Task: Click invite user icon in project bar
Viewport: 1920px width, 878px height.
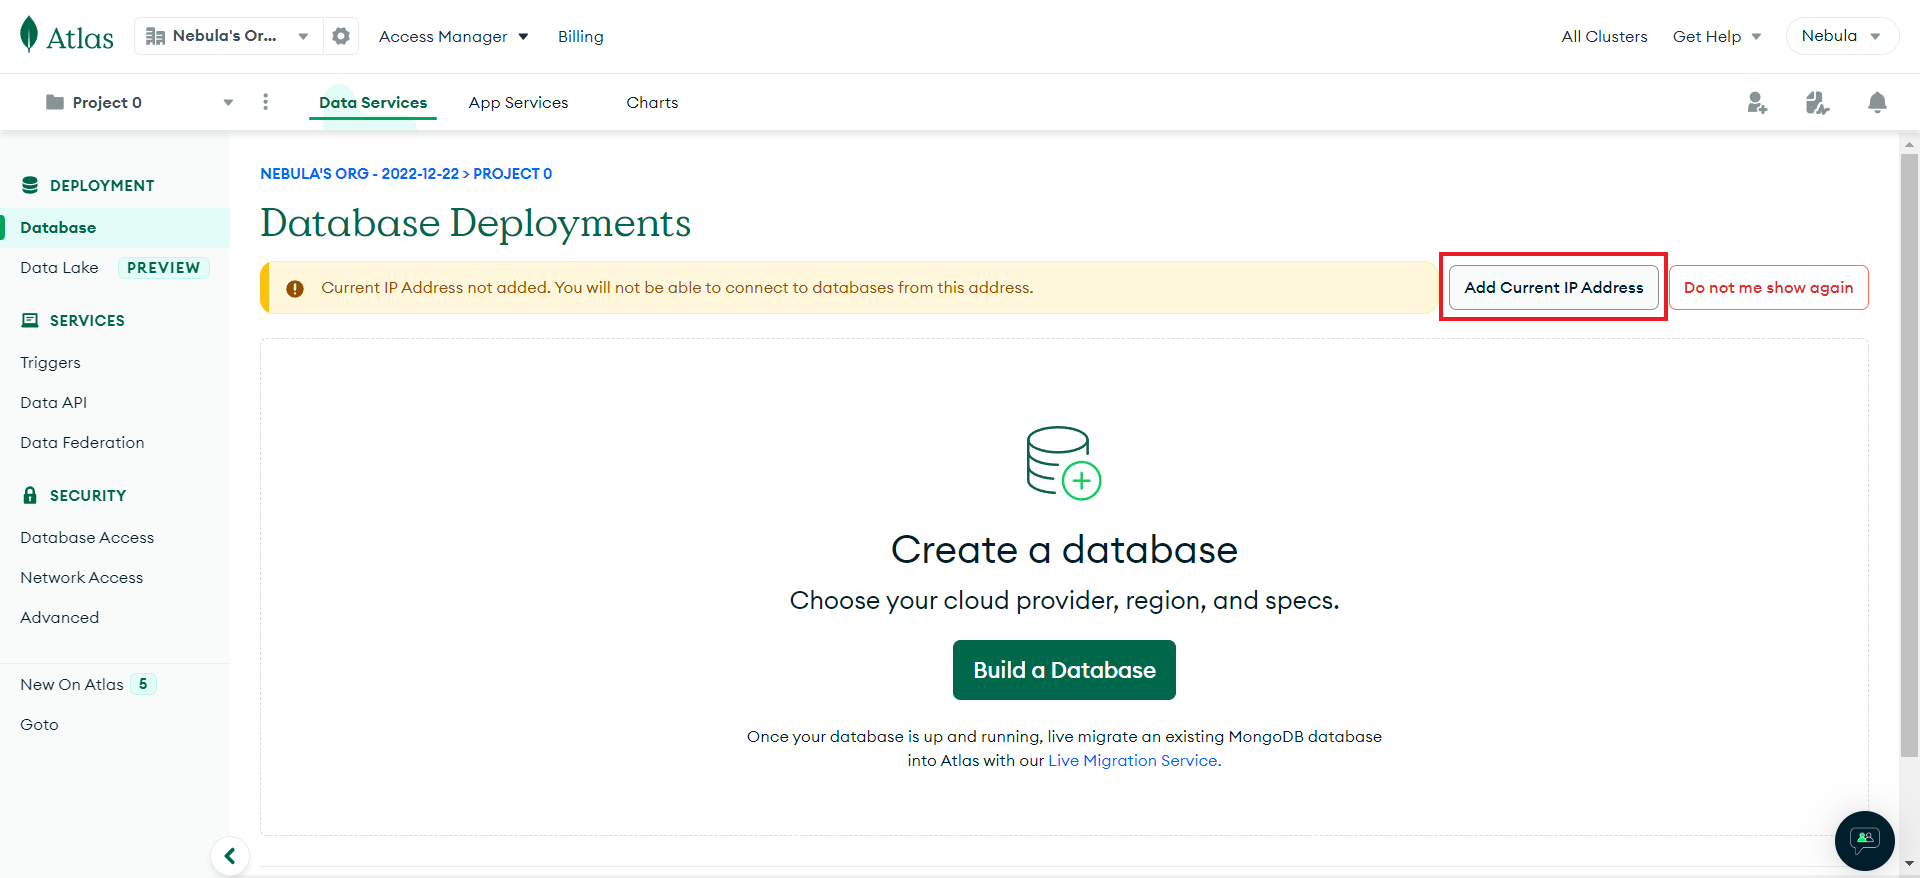Action: [1757, 102]
